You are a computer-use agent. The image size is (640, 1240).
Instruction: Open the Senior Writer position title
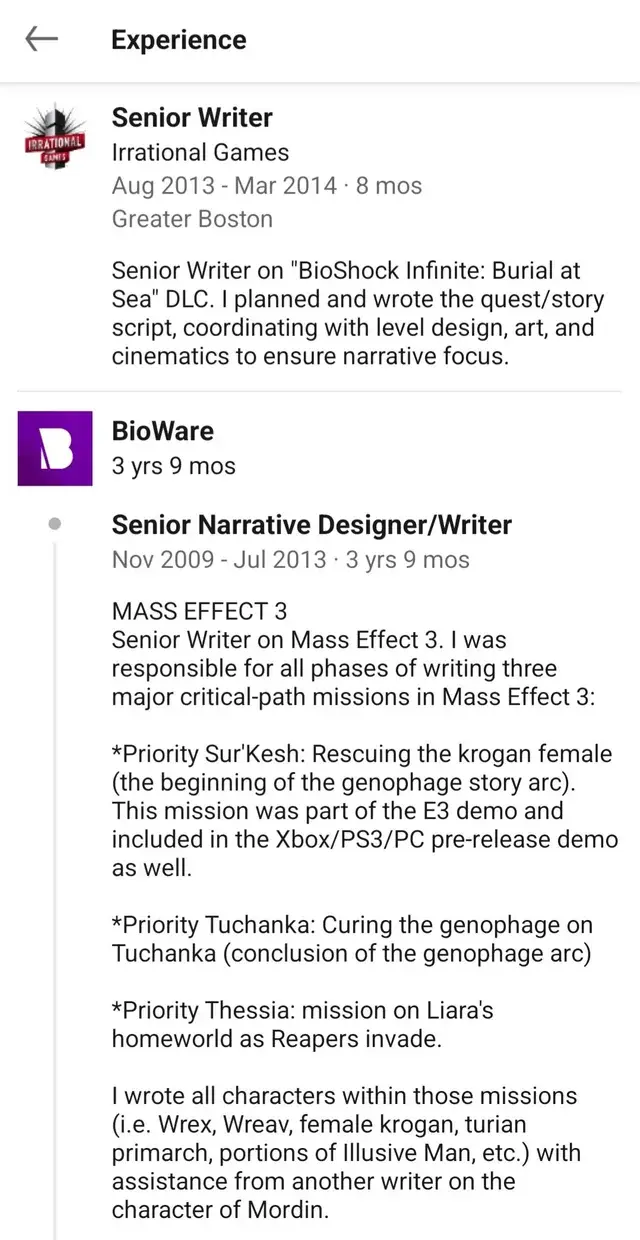click(x=192, y=117)
